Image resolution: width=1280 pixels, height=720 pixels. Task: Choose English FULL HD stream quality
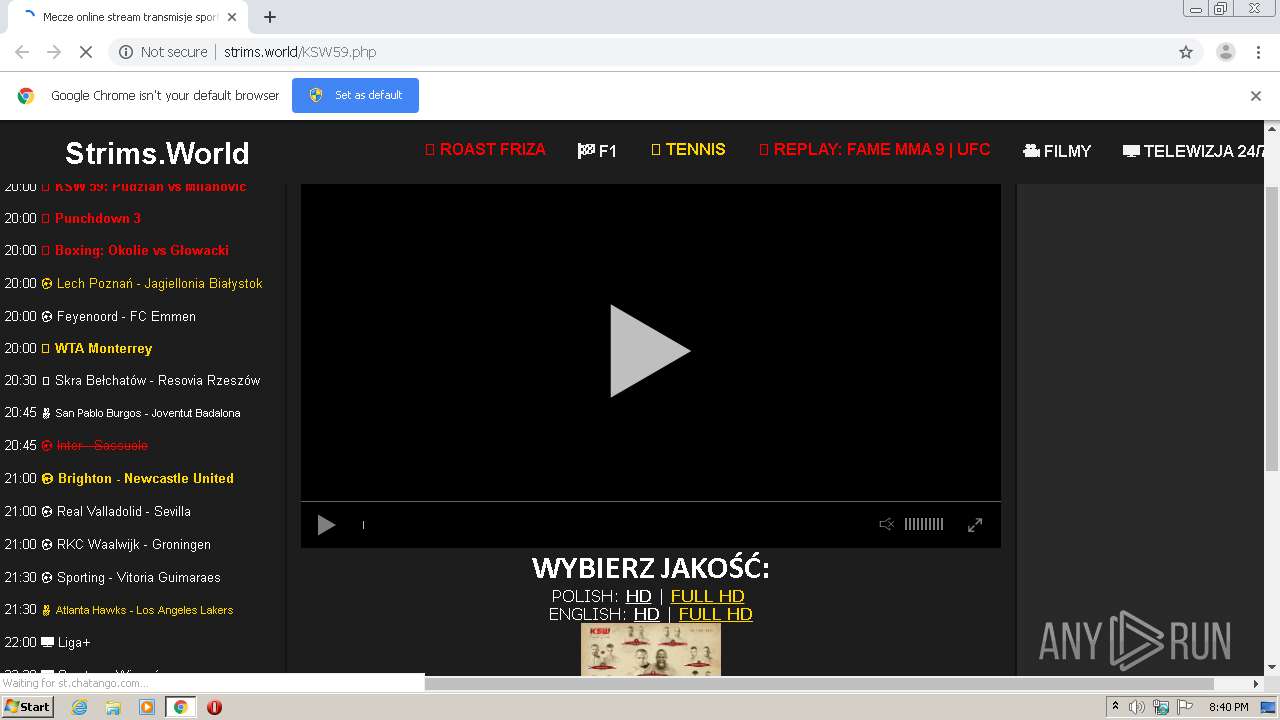click(x=715, y=614)
